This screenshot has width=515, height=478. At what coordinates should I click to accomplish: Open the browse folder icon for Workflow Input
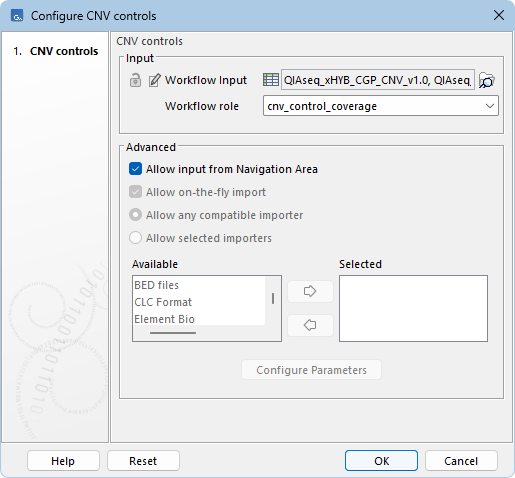[487, 80]
